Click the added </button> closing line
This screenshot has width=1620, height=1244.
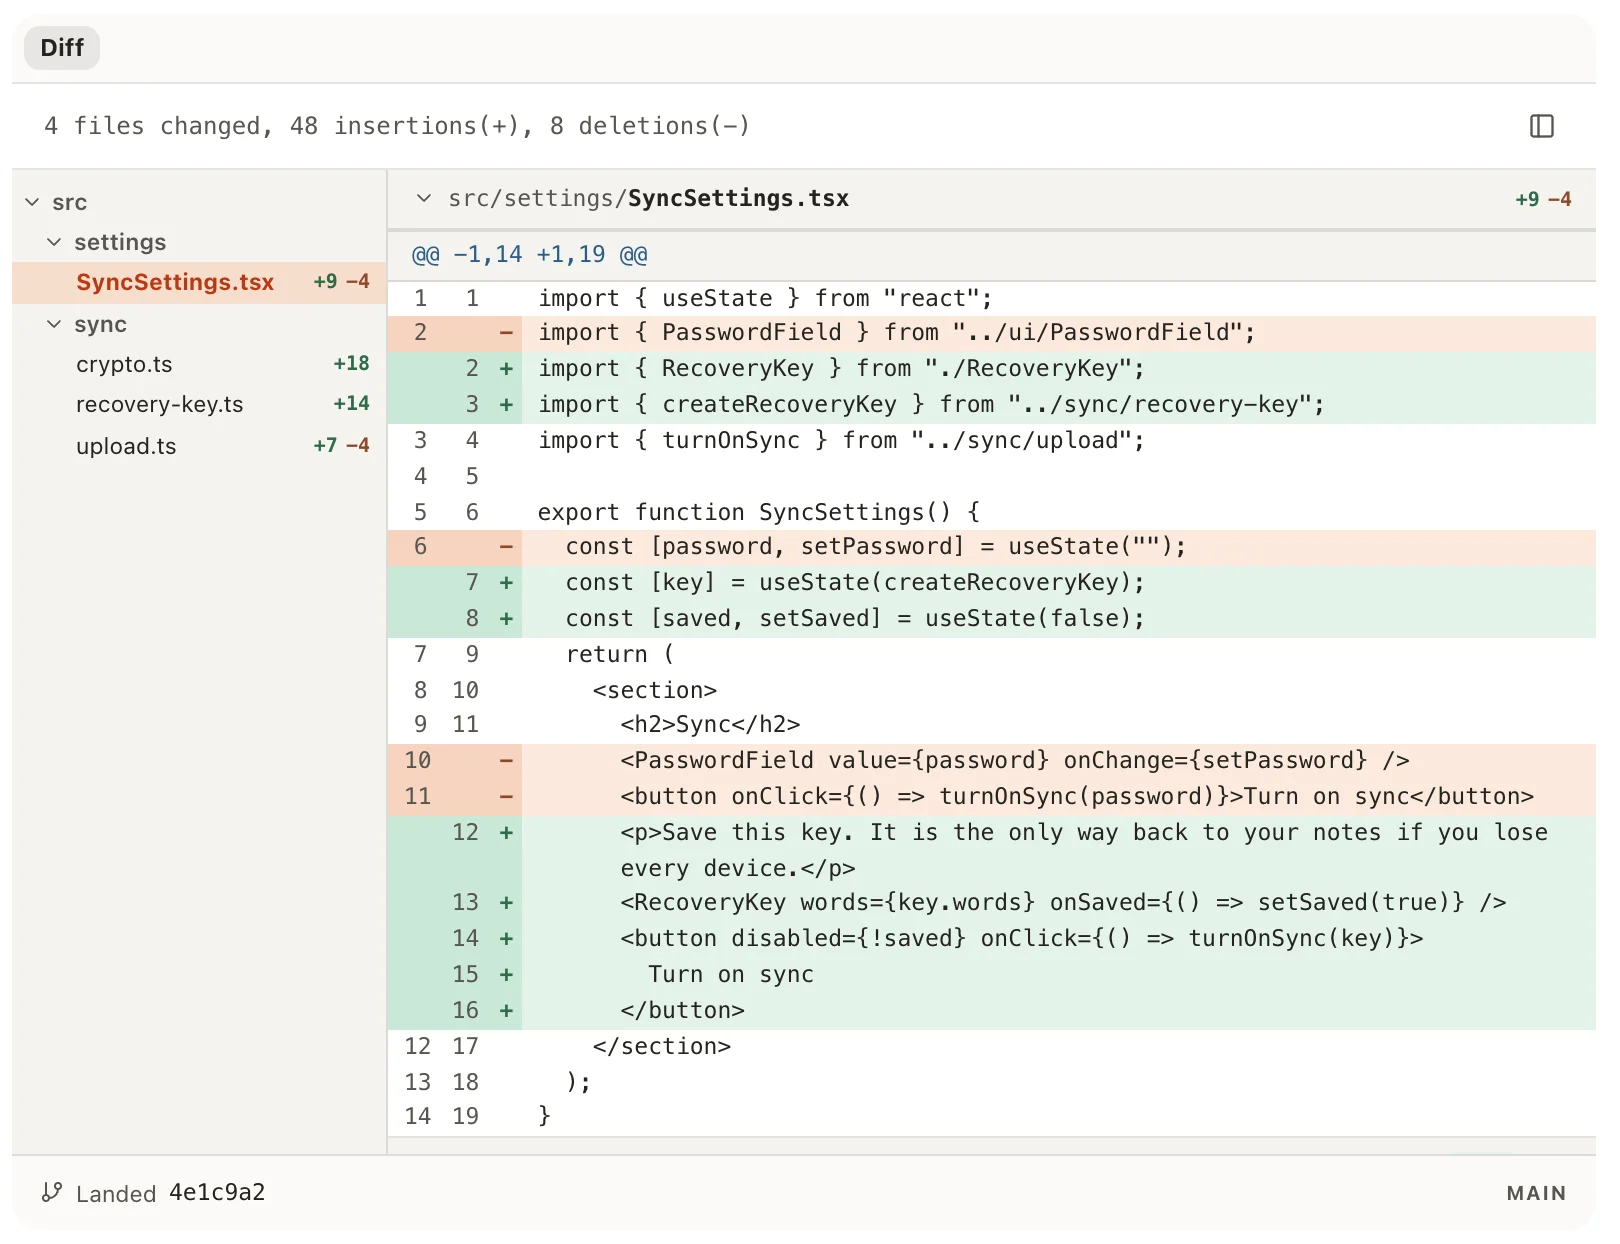992,1010
